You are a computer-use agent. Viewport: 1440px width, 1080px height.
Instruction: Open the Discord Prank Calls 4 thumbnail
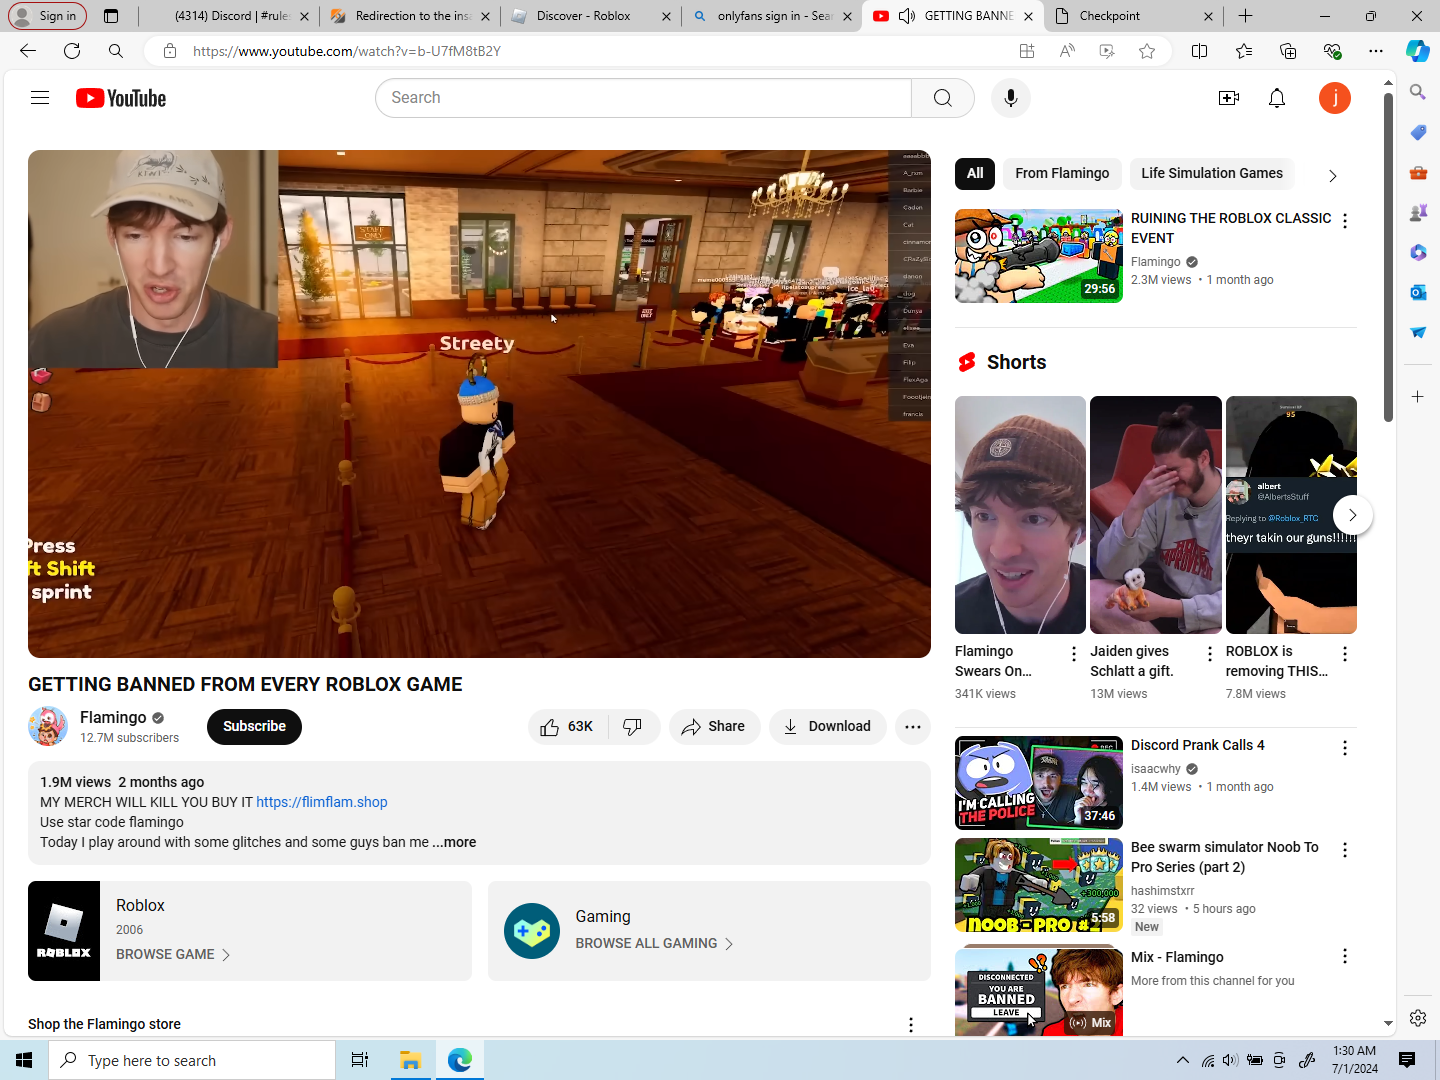(1039, 783)
